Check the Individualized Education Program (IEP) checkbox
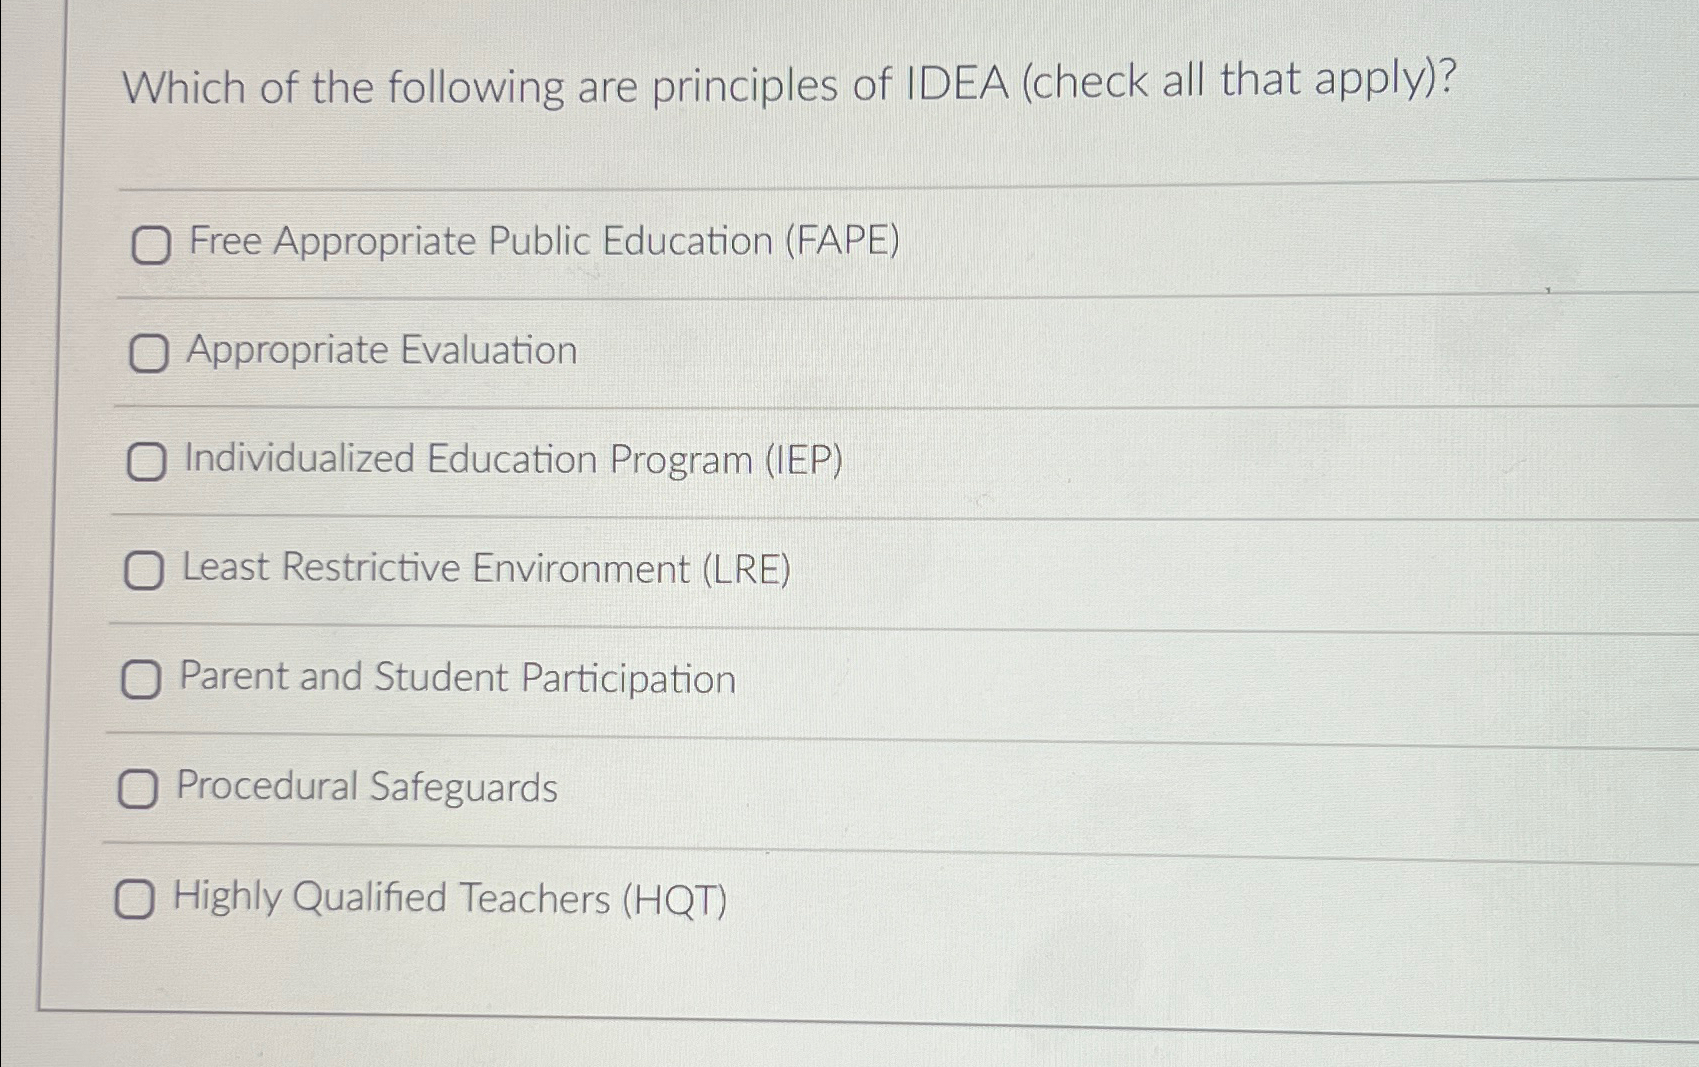Screen dimensions: 1699x1067 coord(148,463)
